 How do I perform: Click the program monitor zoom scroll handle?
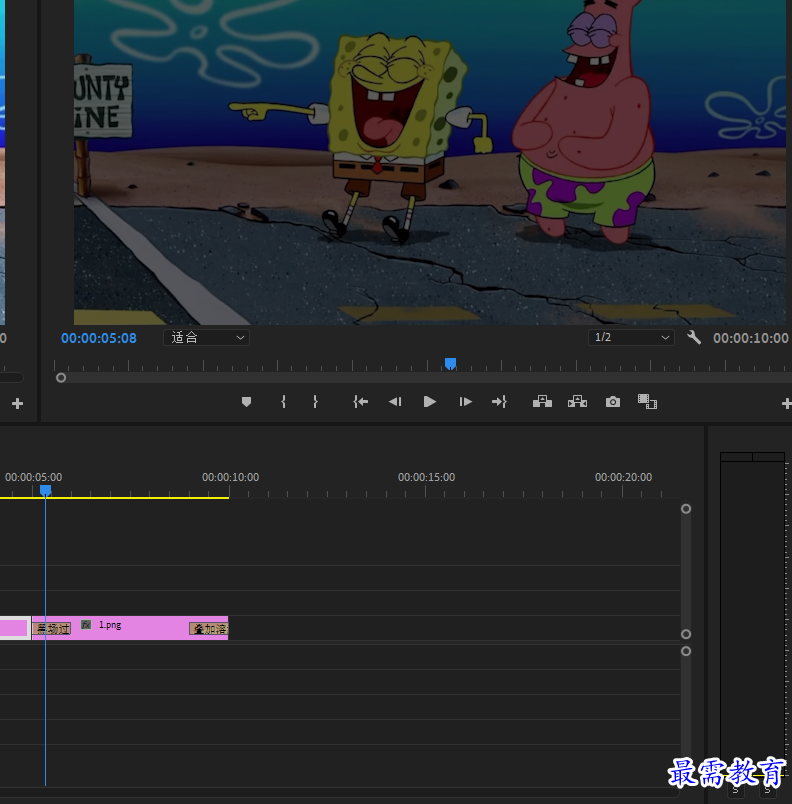[61, 378]
